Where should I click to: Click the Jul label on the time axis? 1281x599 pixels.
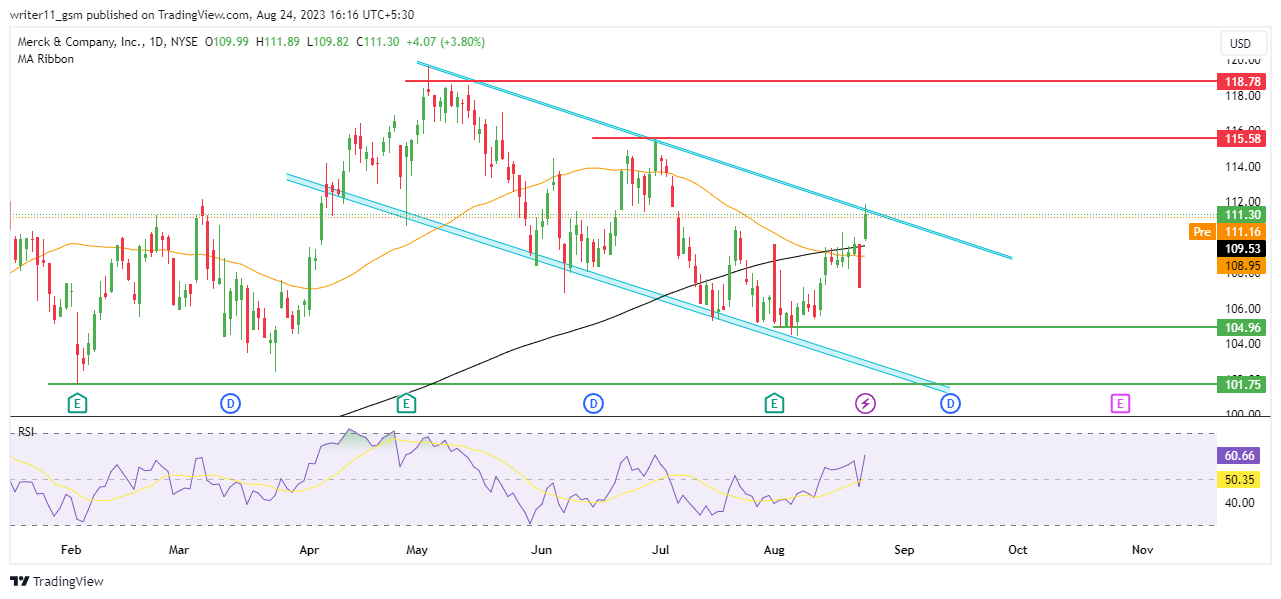pos(660,549)
